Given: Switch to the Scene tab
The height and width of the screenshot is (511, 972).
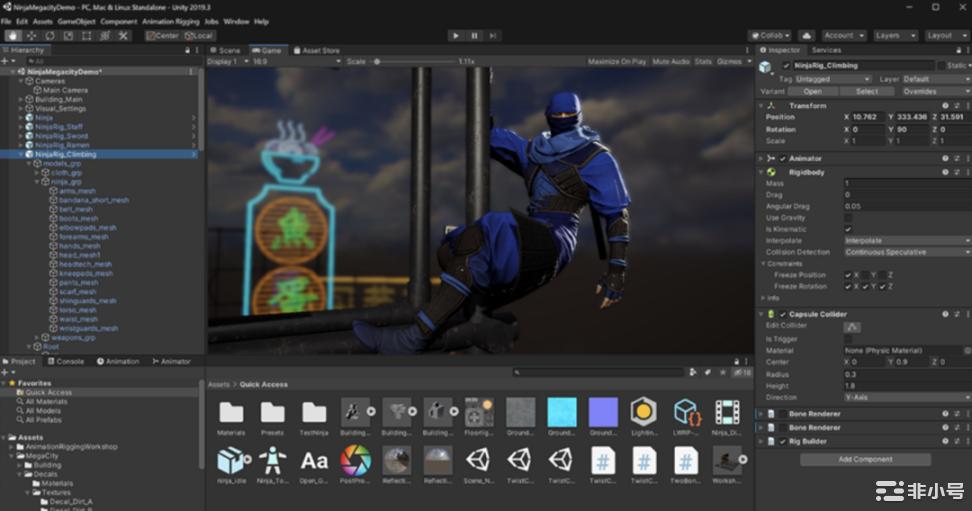Looking at the screenshot, I should 227,50.
